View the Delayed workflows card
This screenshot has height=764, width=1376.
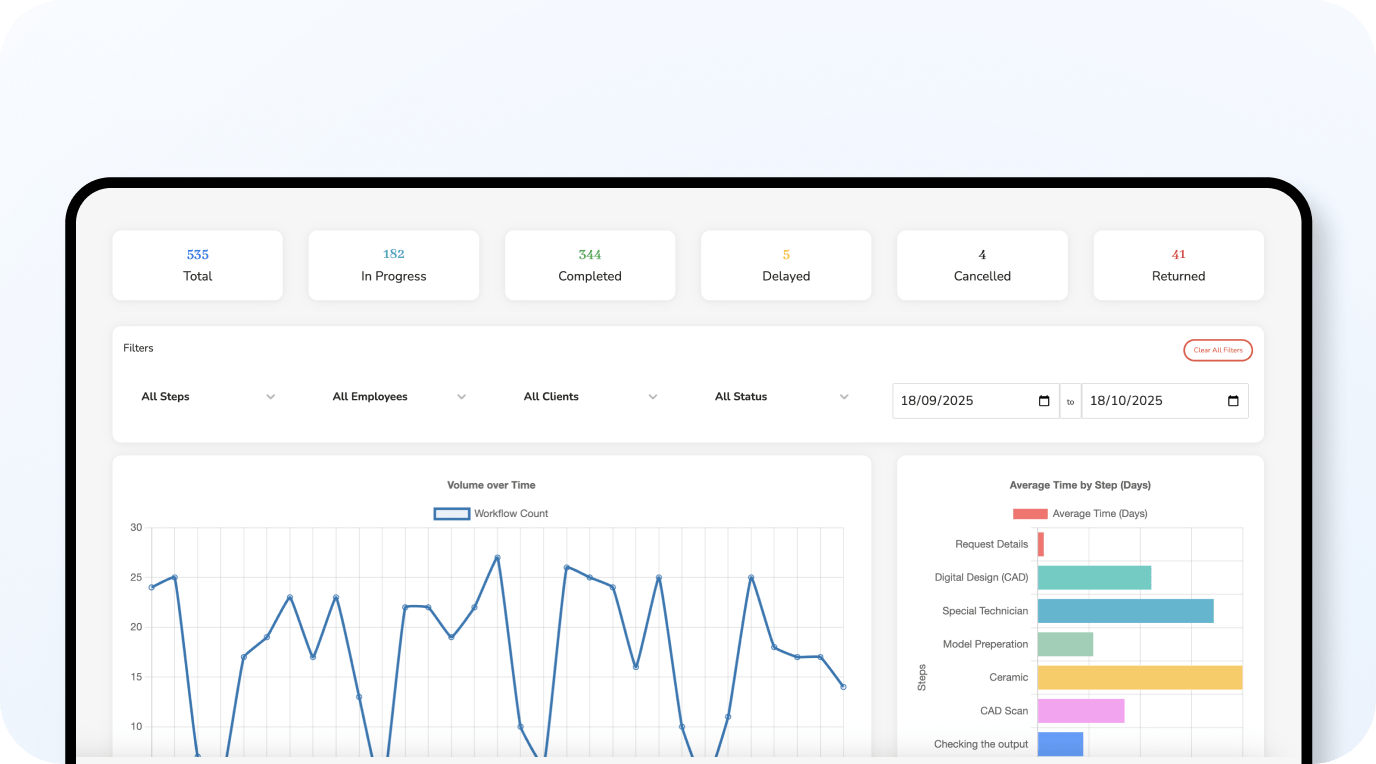point(786,265)
